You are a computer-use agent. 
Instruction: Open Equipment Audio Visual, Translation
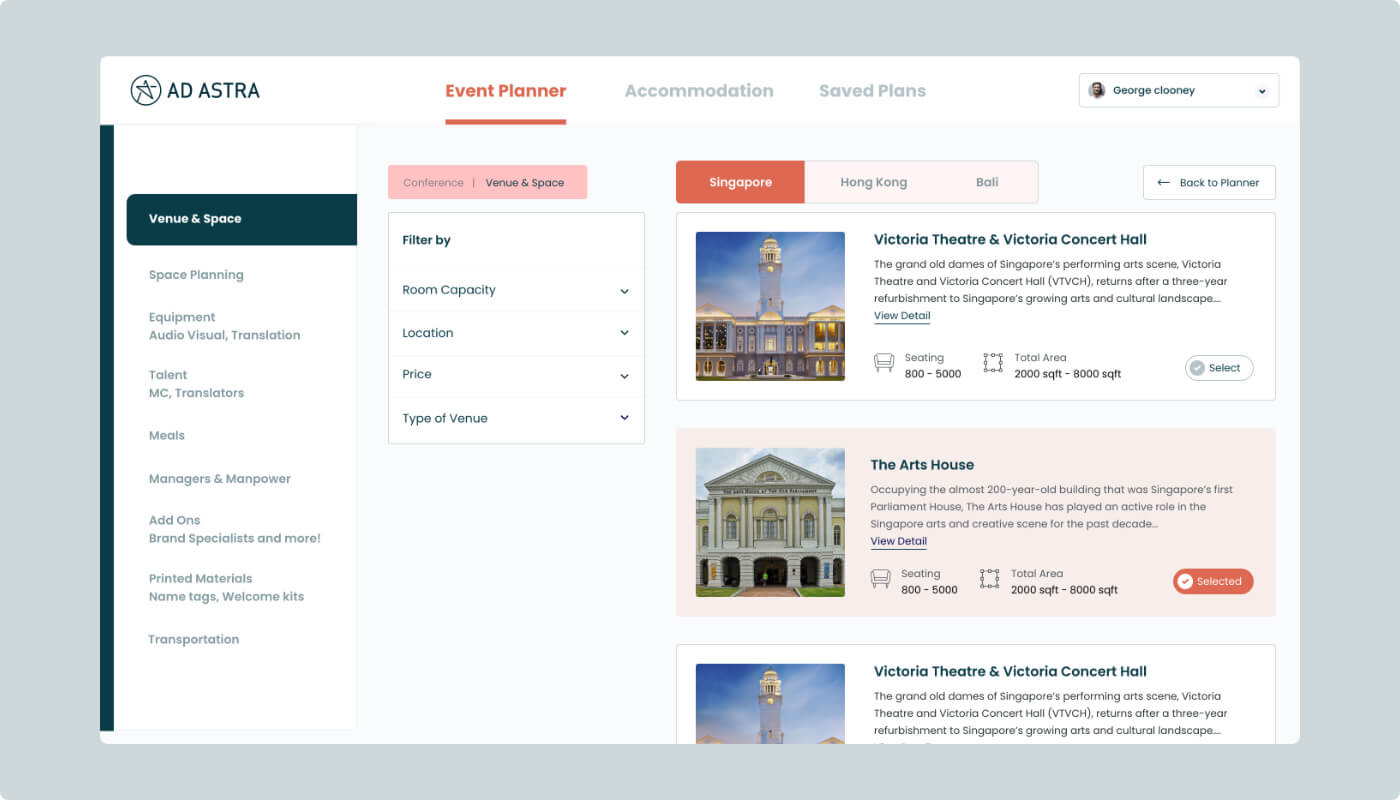click(224, 326)
